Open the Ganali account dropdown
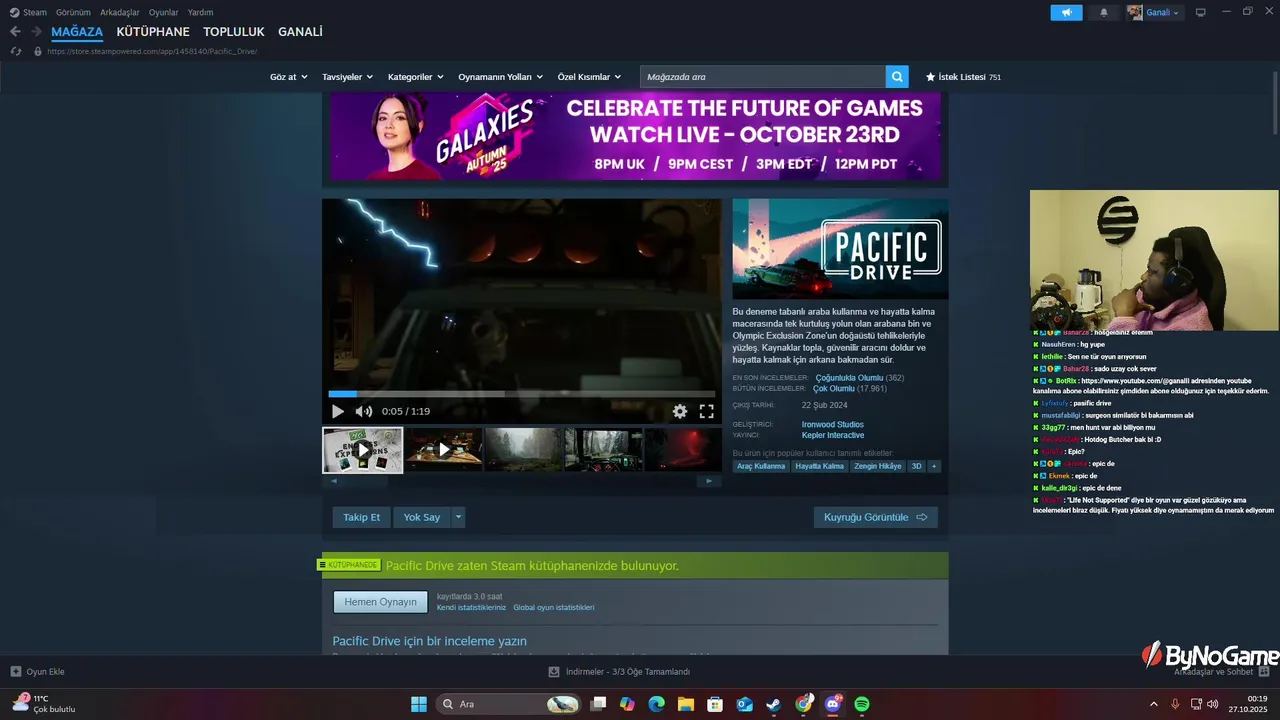The height and width of the screenshot is (720, 1280). pyautogui.click(x=1154, y=12)
